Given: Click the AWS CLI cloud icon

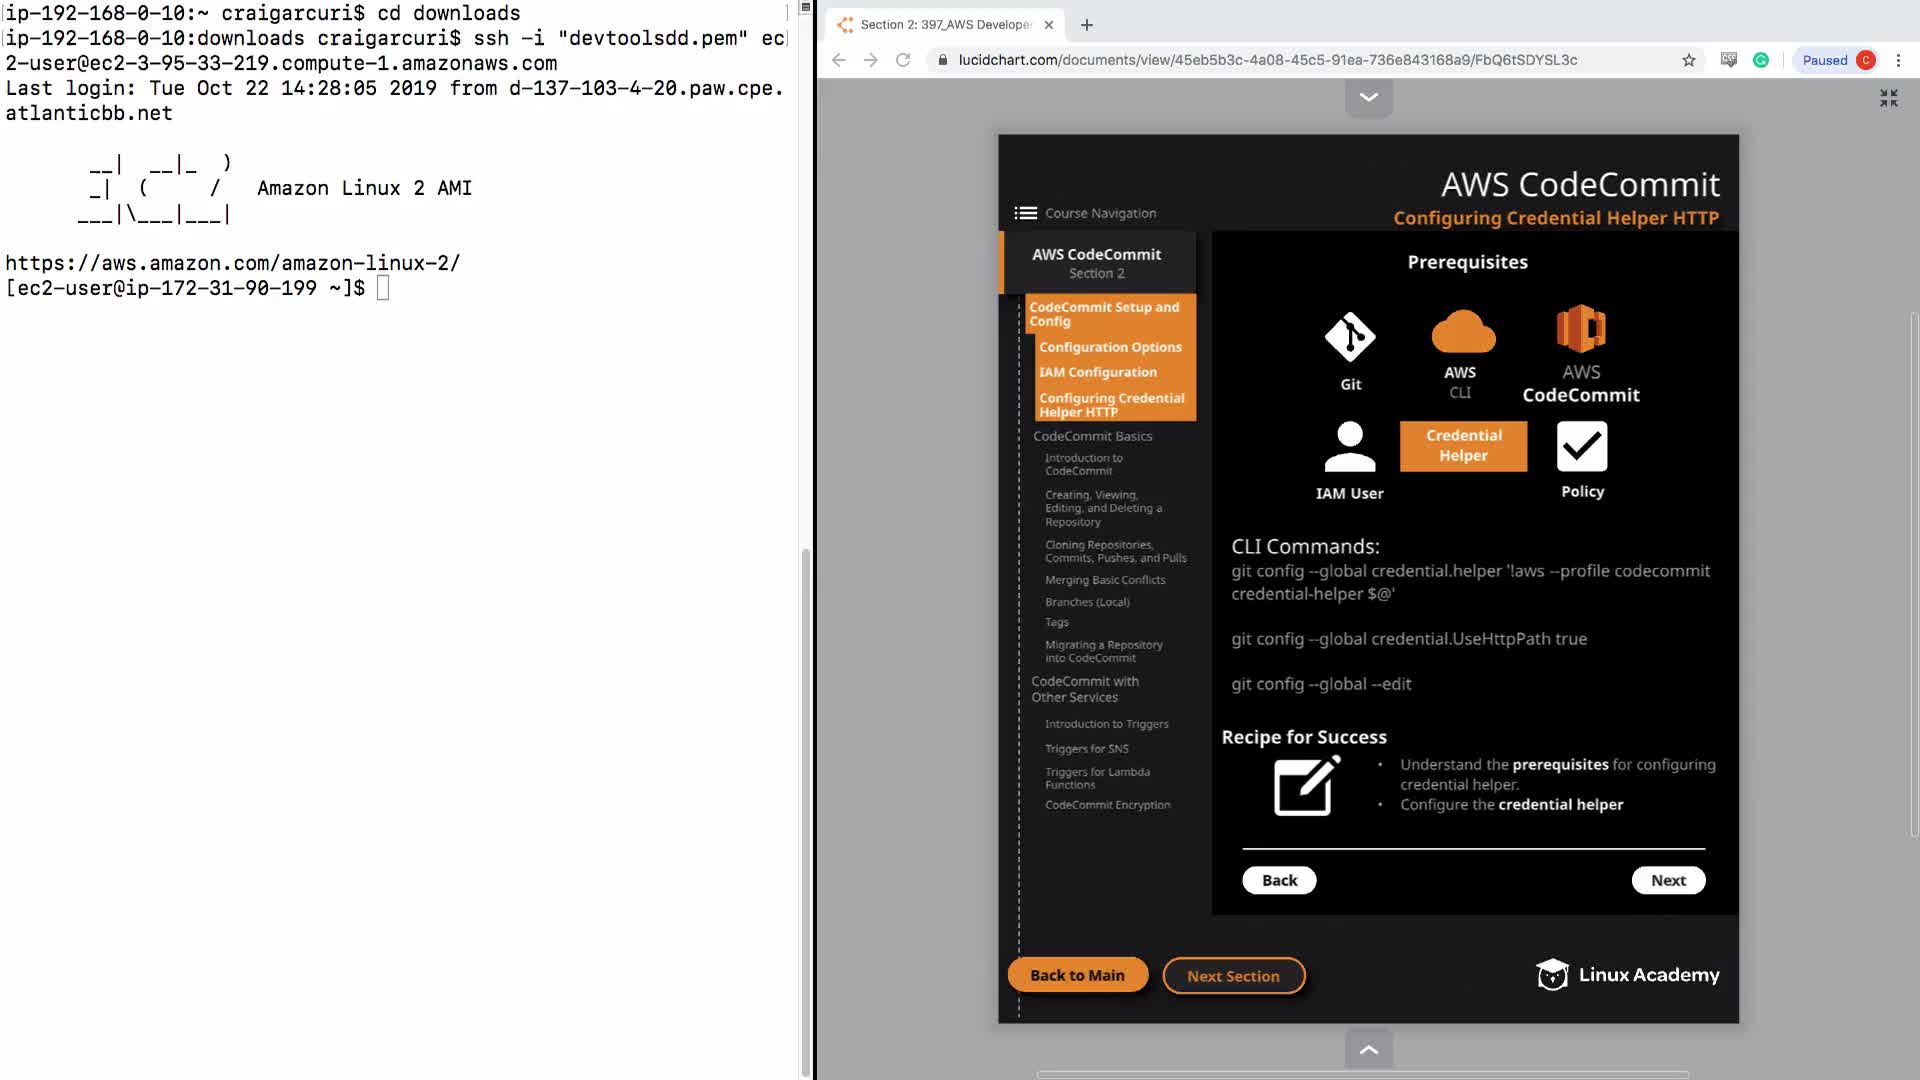Looking at the screenshot, I should pyautogui.click(x=1462, y=333).
